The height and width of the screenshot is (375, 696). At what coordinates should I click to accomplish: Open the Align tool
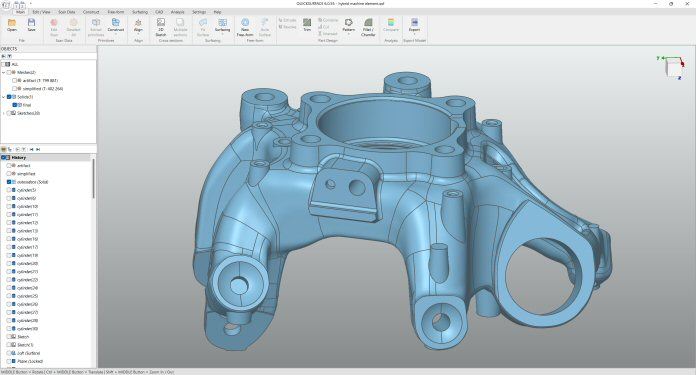pos(138,25)
